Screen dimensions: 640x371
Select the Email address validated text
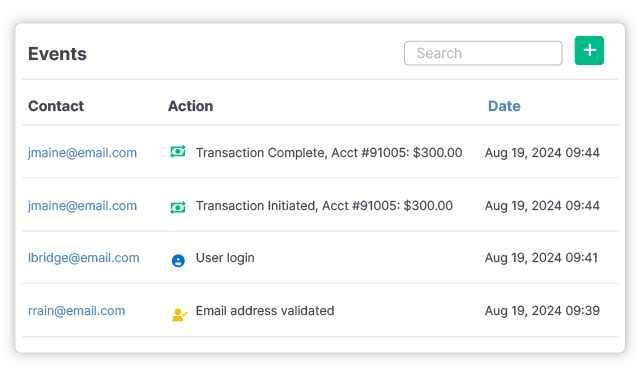click(265, 311)
